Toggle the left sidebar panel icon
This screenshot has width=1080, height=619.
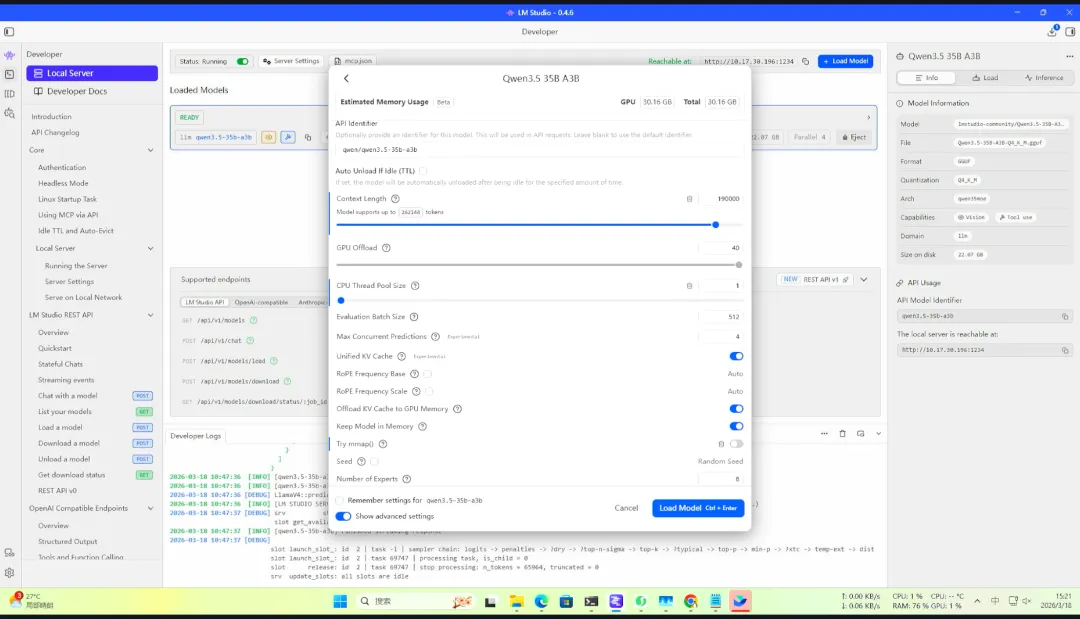[x=9, y=32]
